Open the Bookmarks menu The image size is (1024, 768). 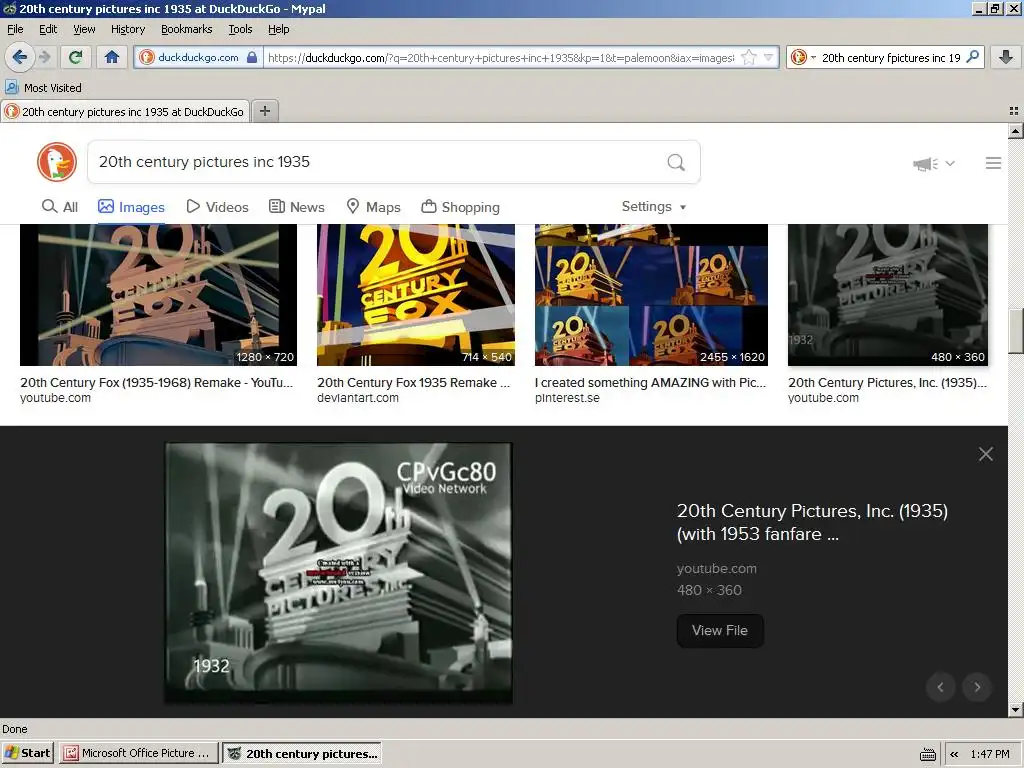pyautogui.click(x=186, y=29)
